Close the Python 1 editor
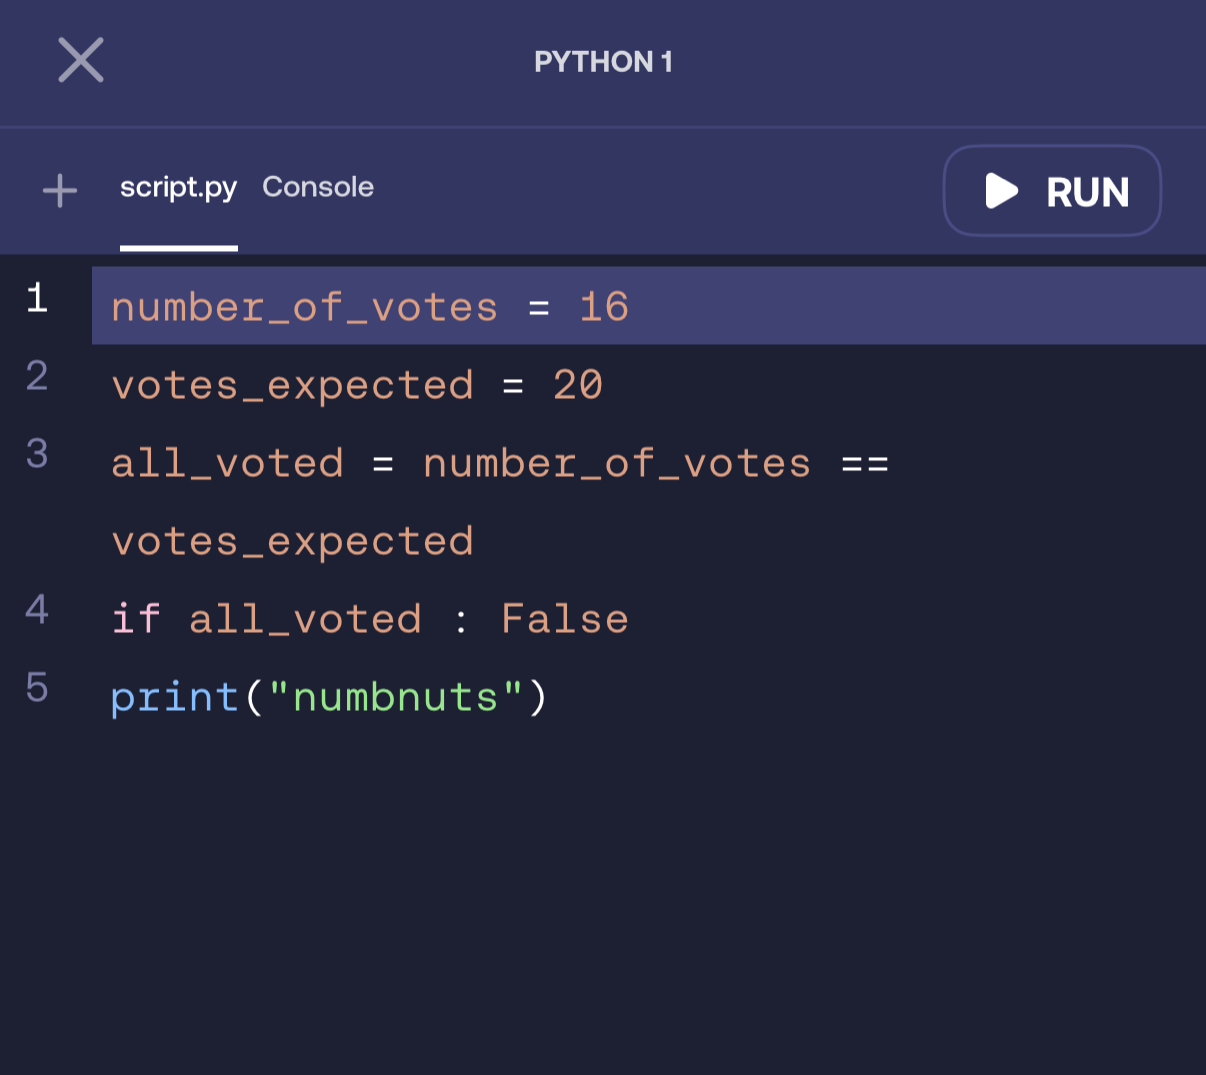Screen dimensions: 1206x1075 click(81, 60)
